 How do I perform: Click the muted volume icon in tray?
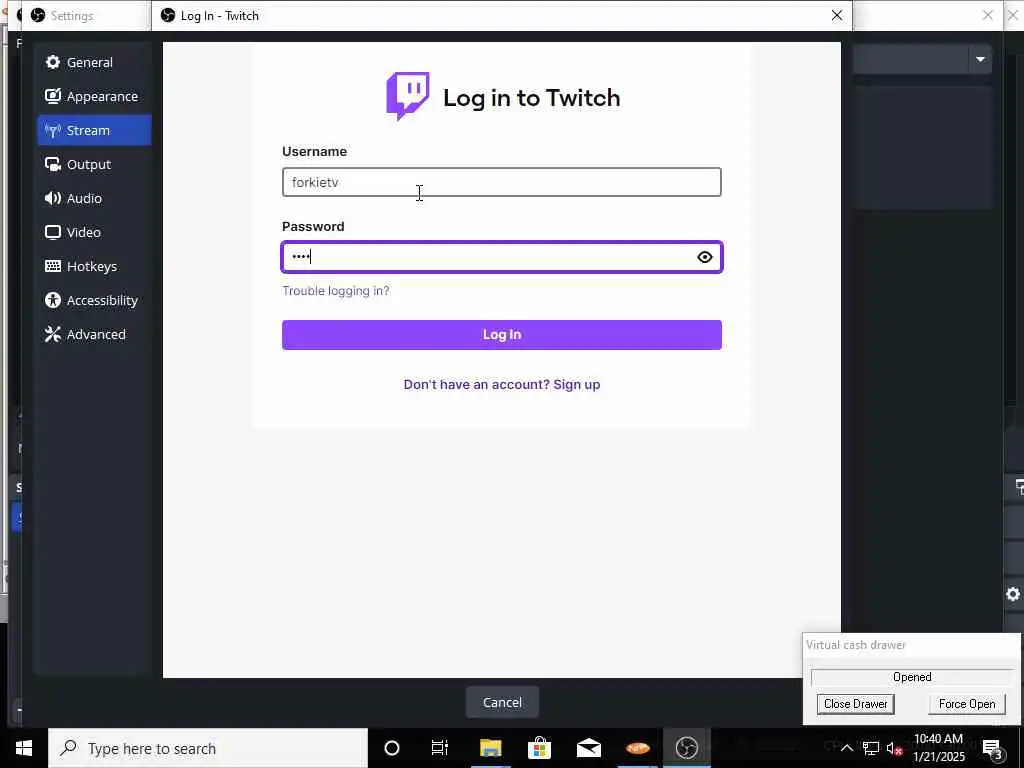click(894, 748)
